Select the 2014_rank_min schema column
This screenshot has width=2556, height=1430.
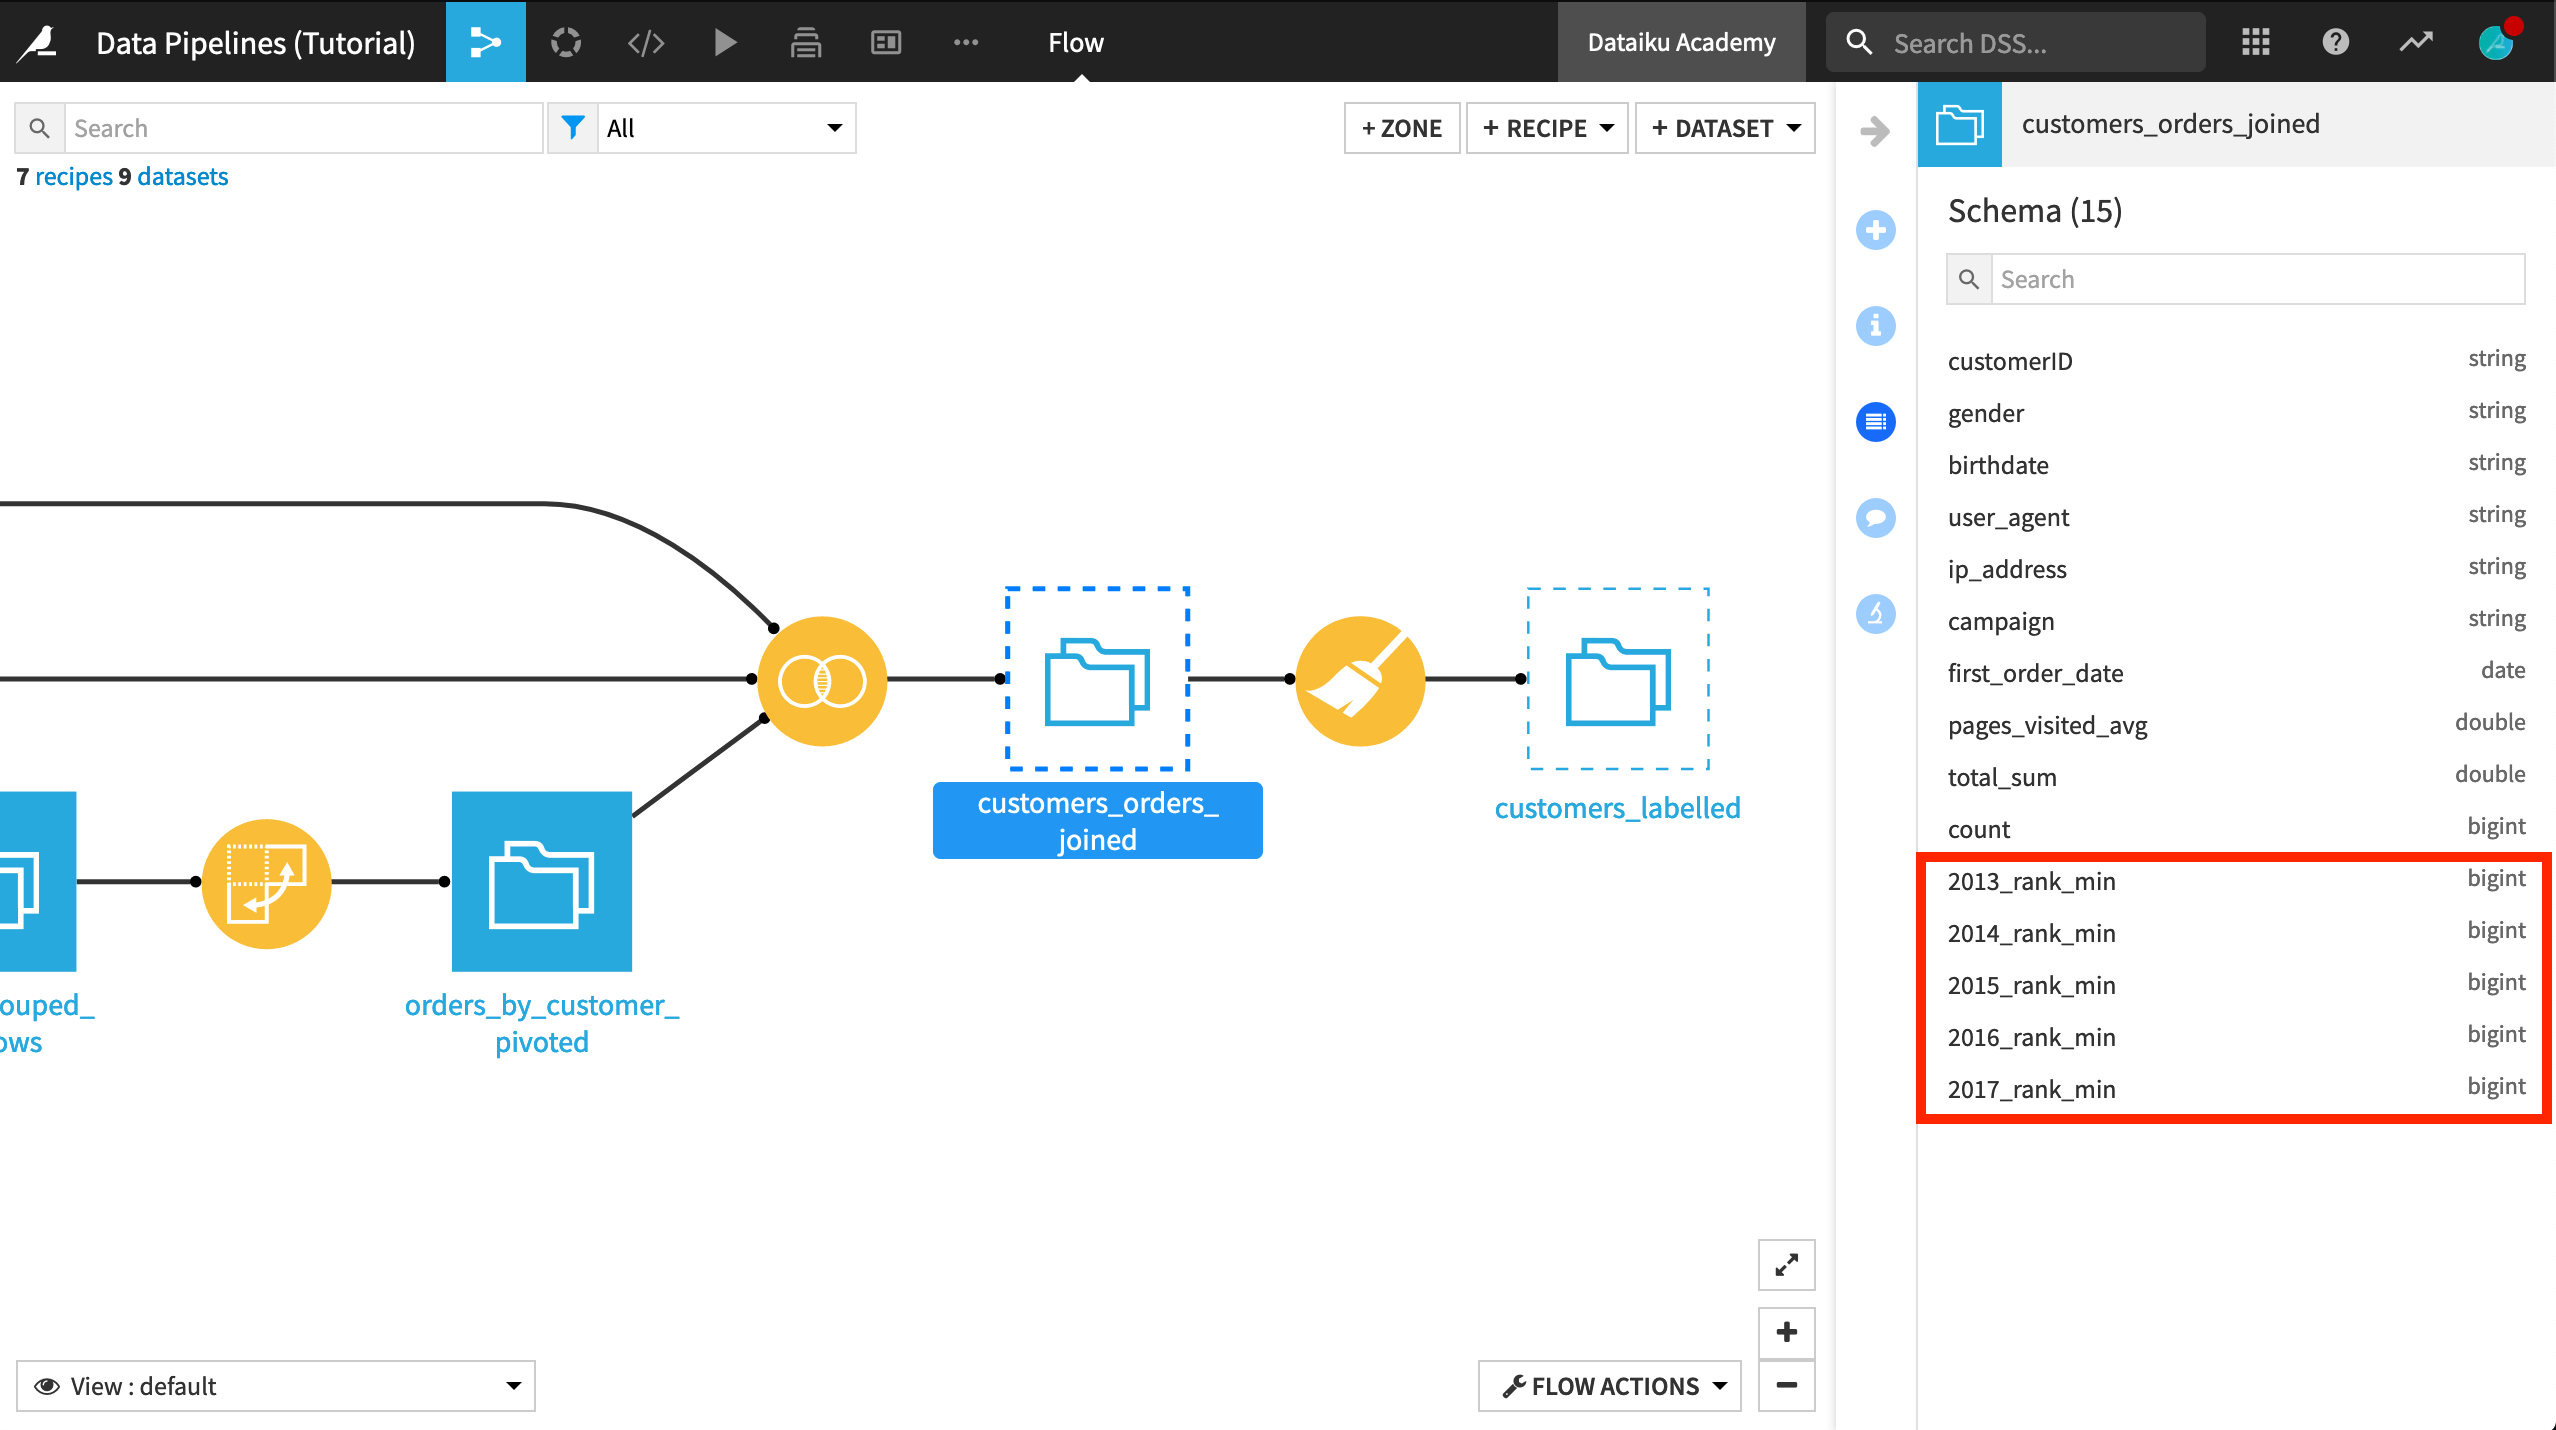[2237, 933]
